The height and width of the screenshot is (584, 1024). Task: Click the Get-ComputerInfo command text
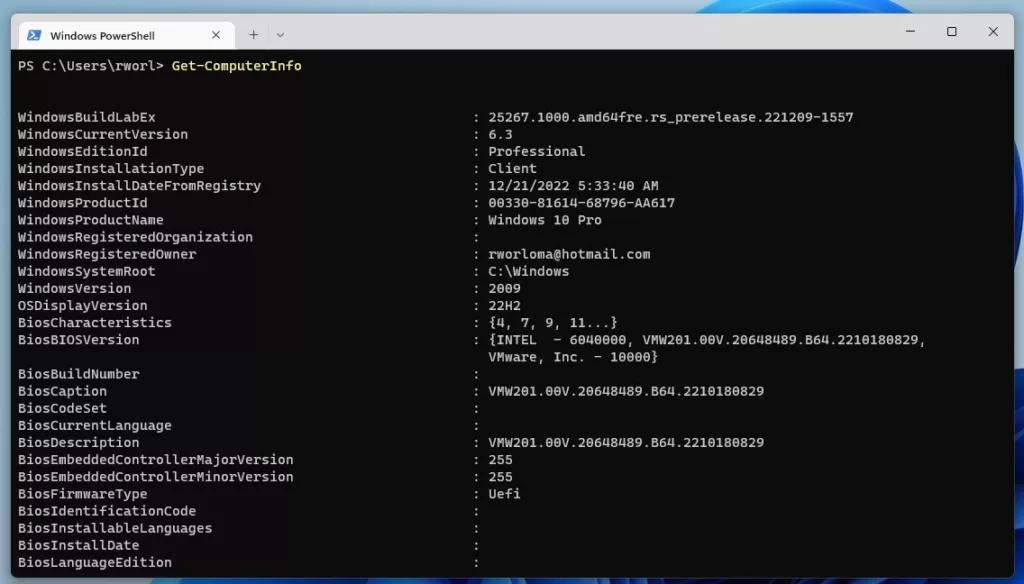[x=236, y=66]
